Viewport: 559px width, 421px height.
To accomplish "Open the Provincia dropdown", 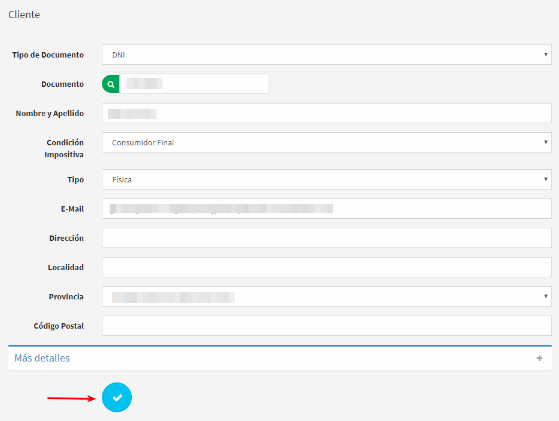I will 327,297.
